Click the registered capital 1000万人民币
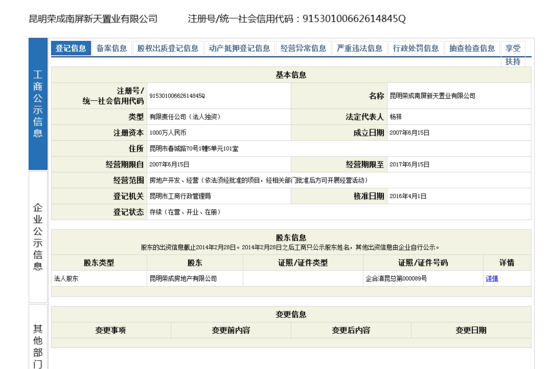The image size is (550, 369). click(x=168, y=133)
